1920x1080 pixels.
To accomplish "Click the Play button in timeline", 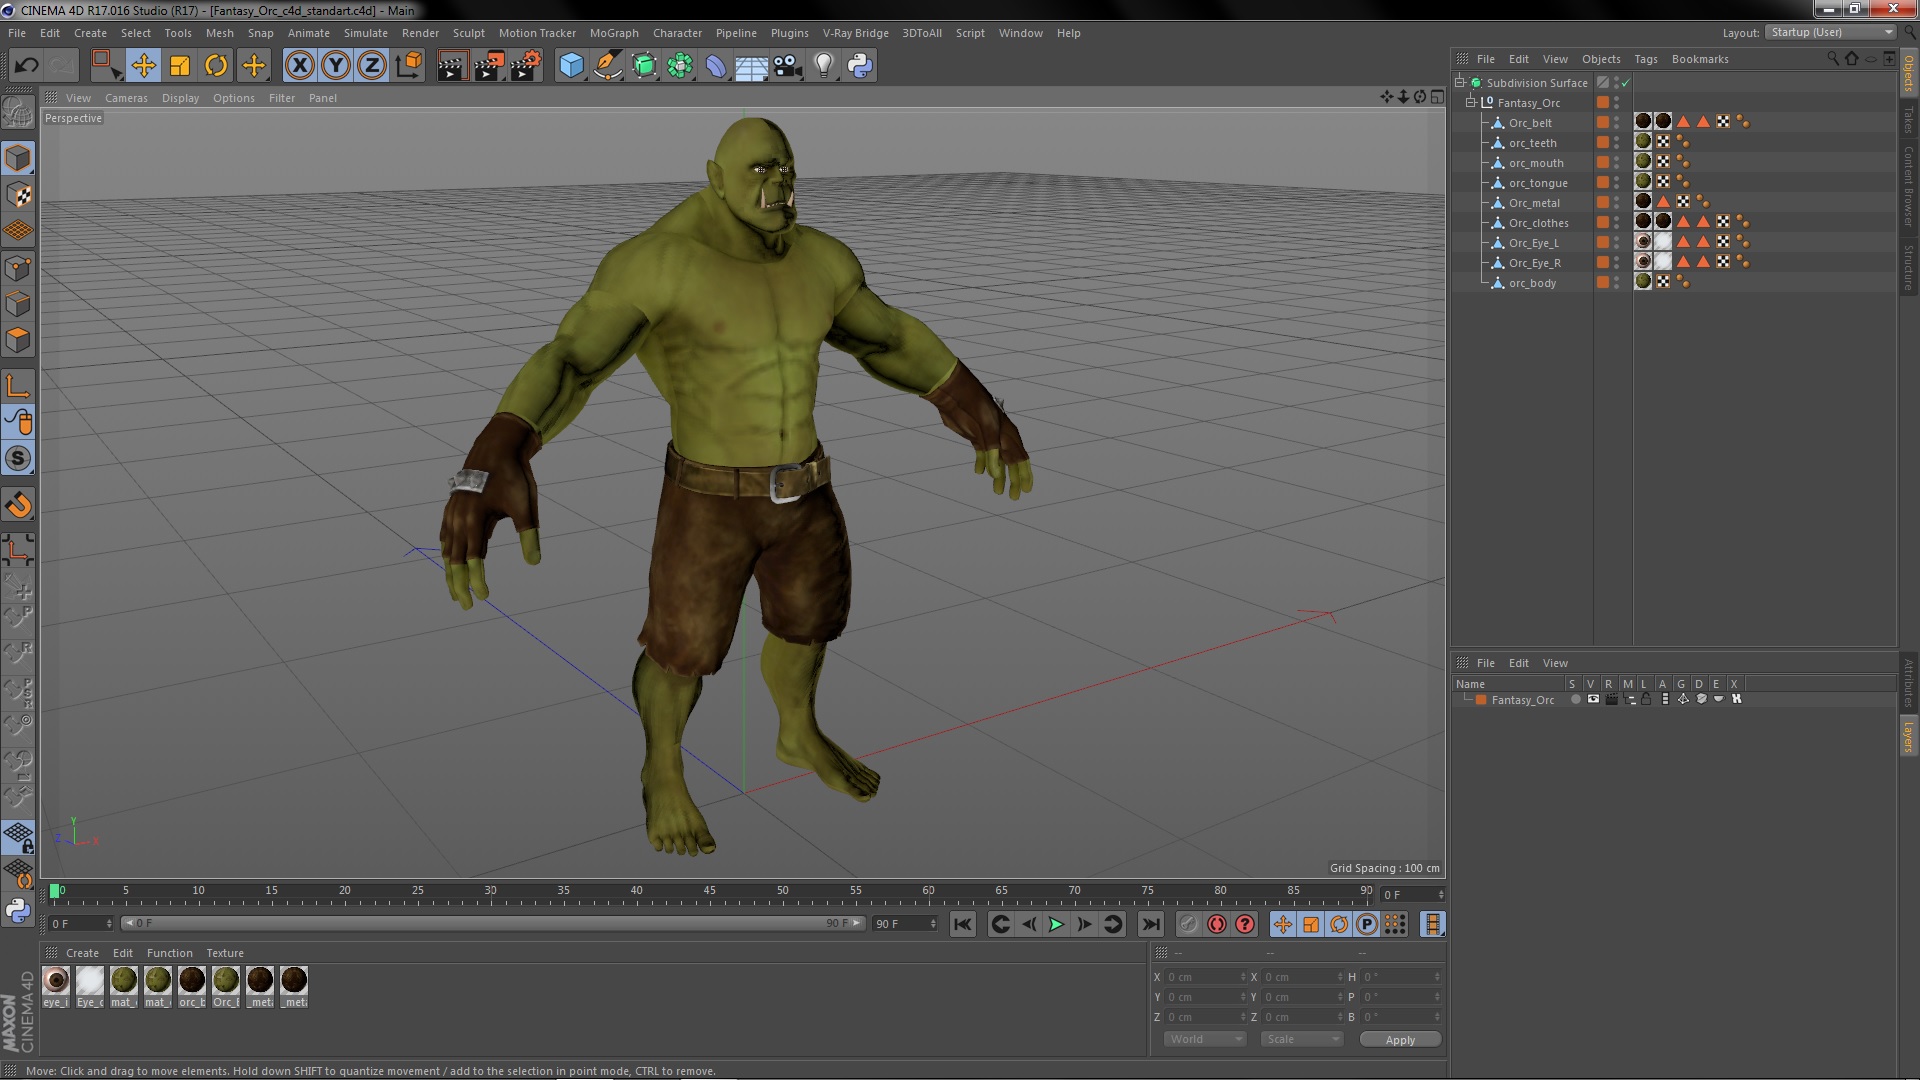I will [1056, 923].
